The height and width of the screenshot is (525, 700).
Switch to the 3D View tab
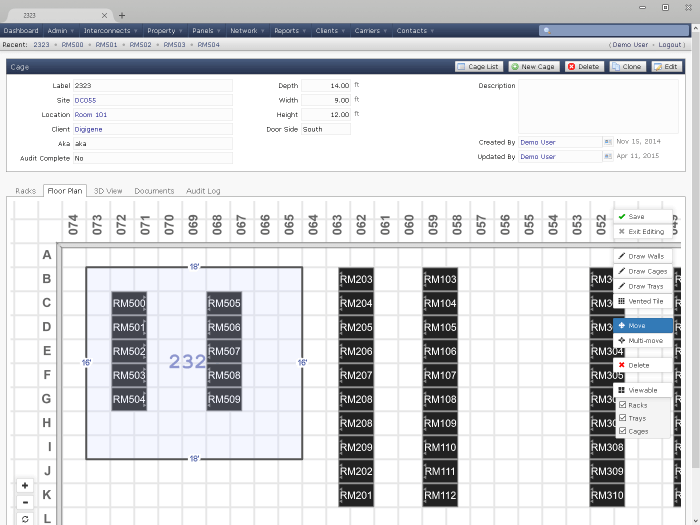click(x=108, y=191)
